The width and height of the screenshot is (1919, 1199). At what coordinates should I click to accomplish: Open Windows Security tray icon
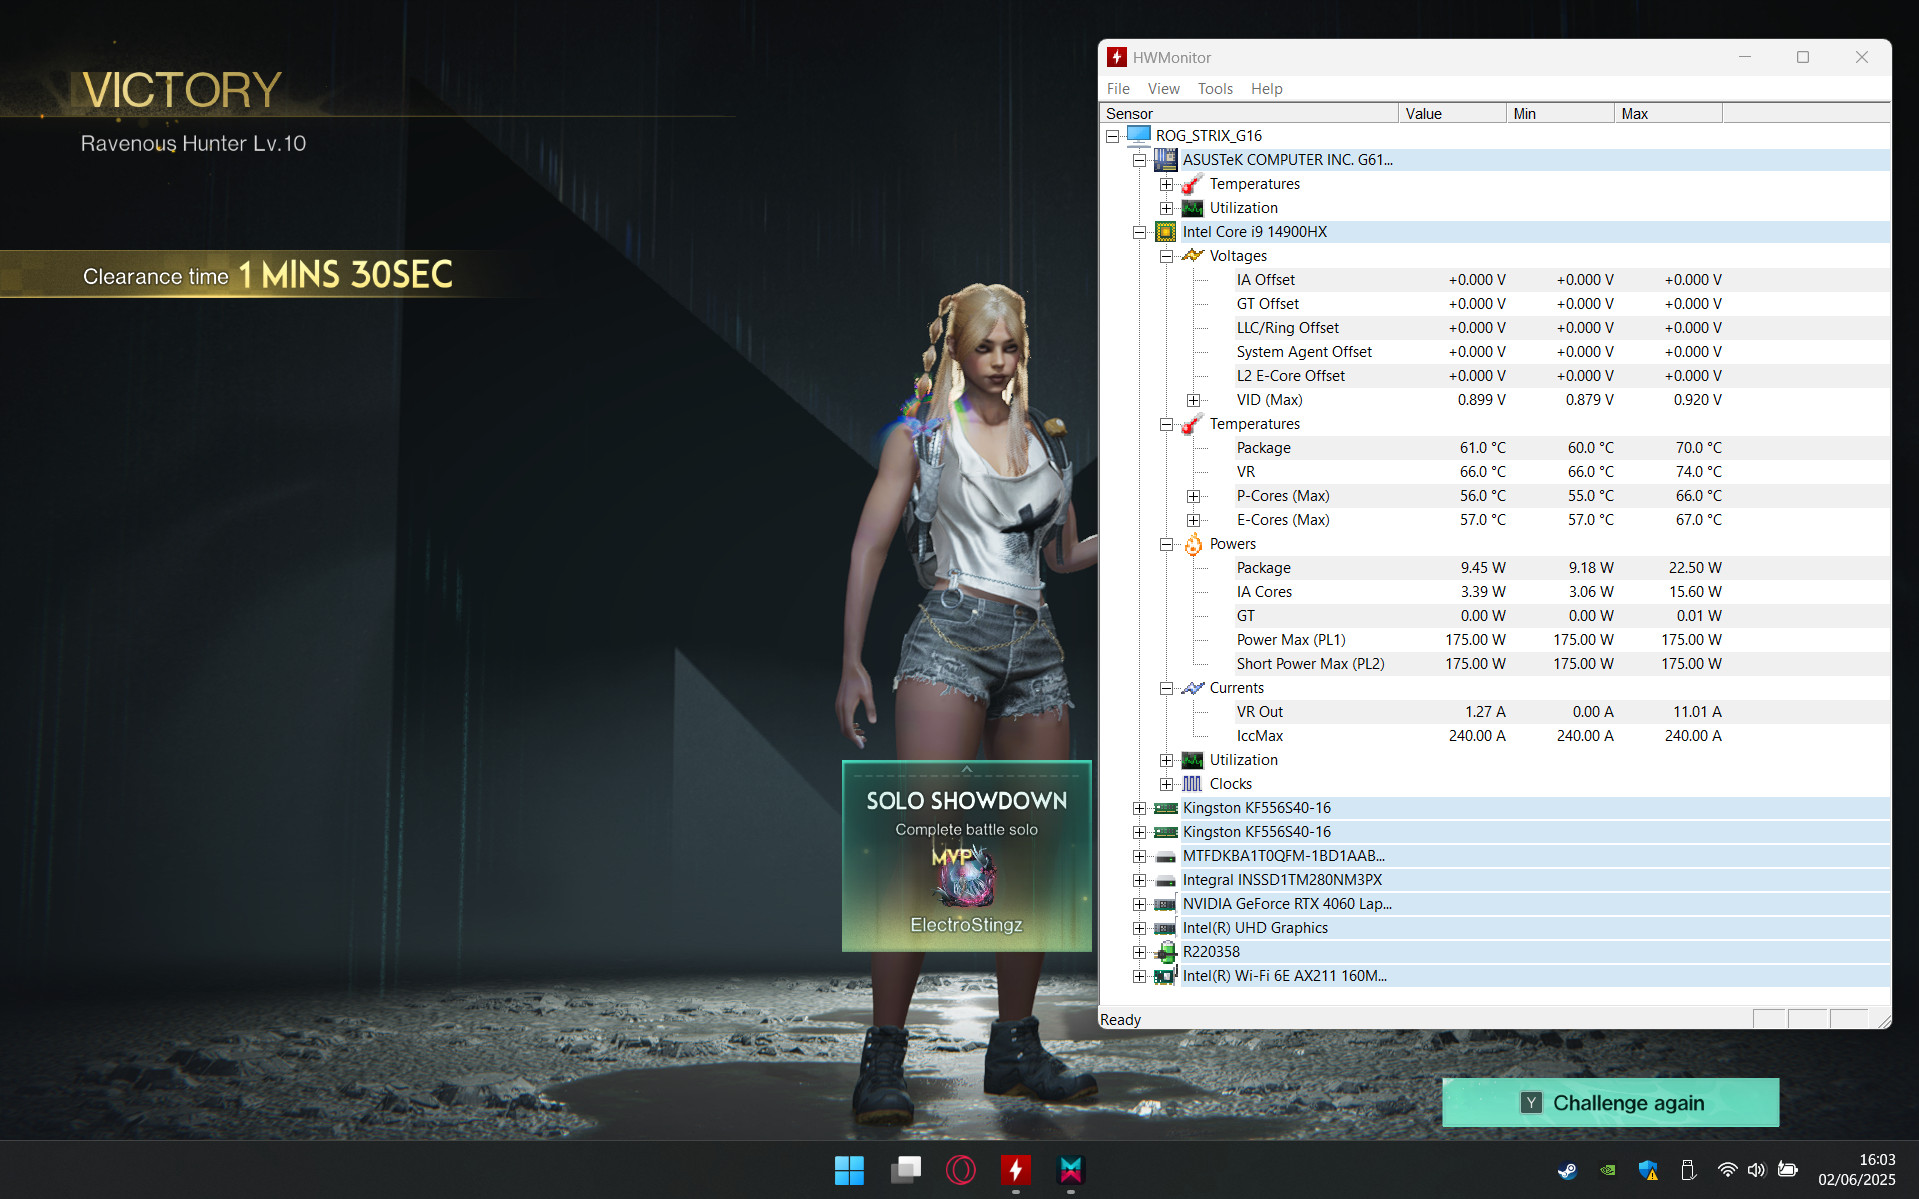point(1648,1170)
